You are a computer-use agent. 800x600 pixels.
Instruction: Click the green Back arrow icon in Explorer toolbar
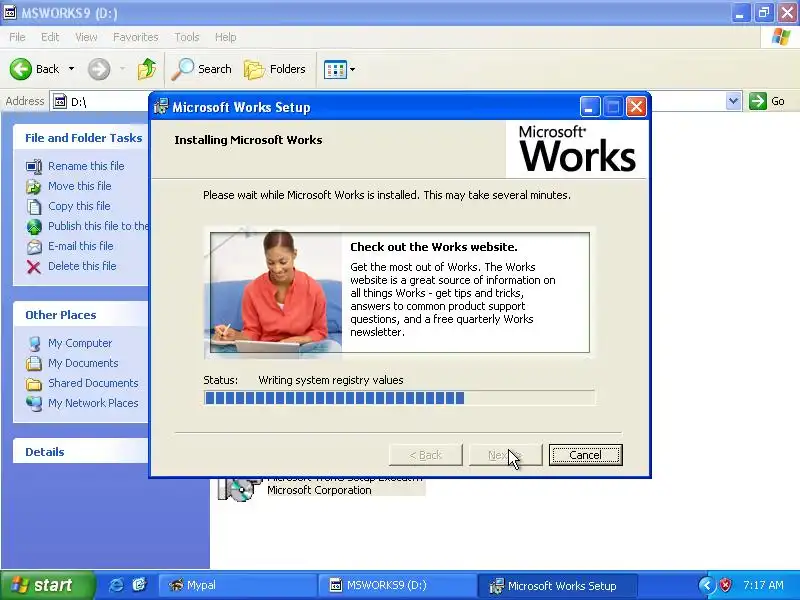pos(20,69)
